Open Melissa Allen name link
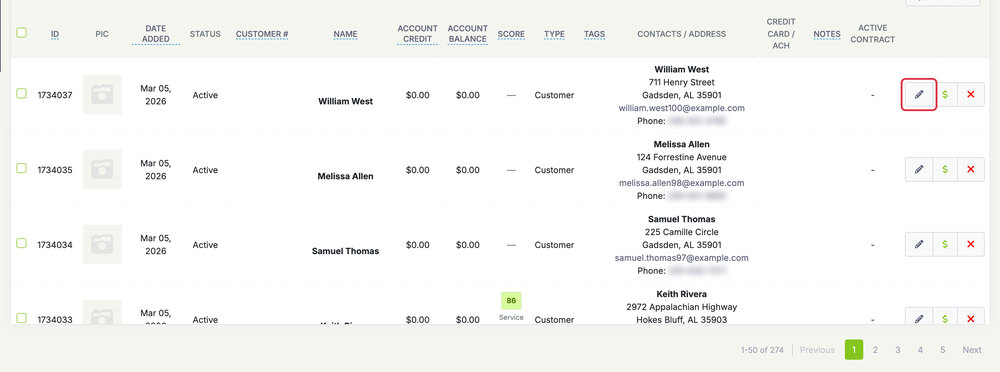The width and height of the screenshot is (1000, 372). 345,176
